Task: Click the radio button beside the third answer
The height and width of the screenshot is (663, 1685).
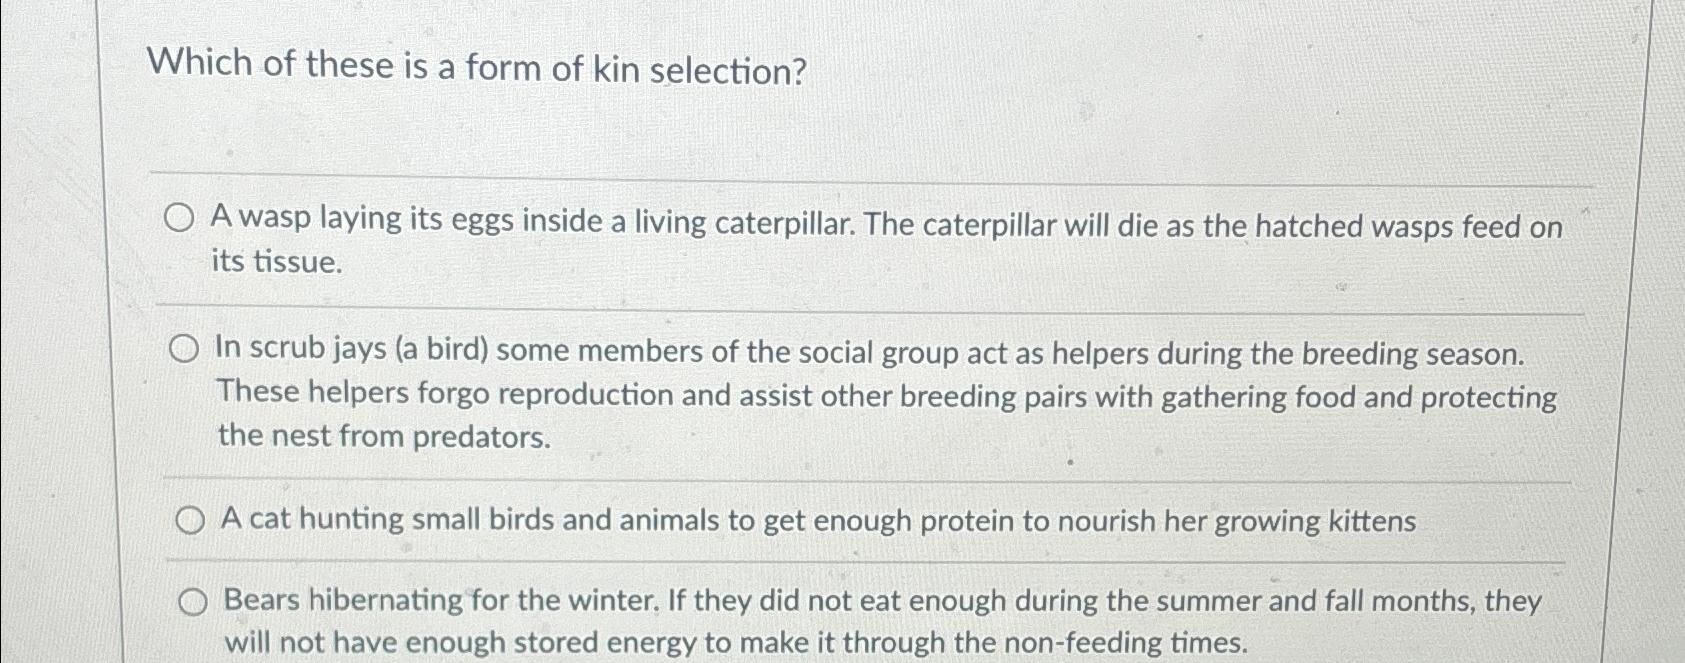Action: click(x=189, y=518)
